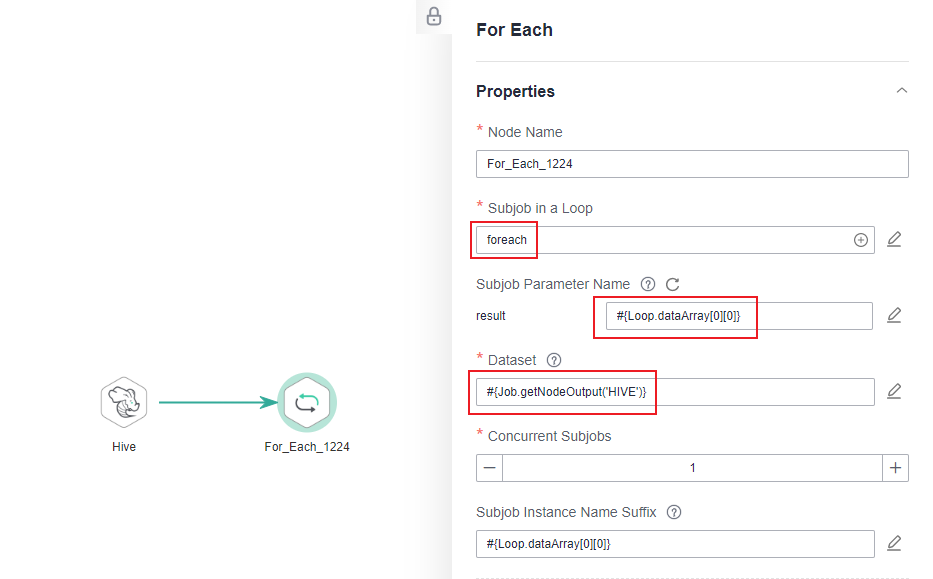The image size is (933, 579).
Task: Select the For_Each_1224 node on the canvas
Action: (x=306, y=403)
